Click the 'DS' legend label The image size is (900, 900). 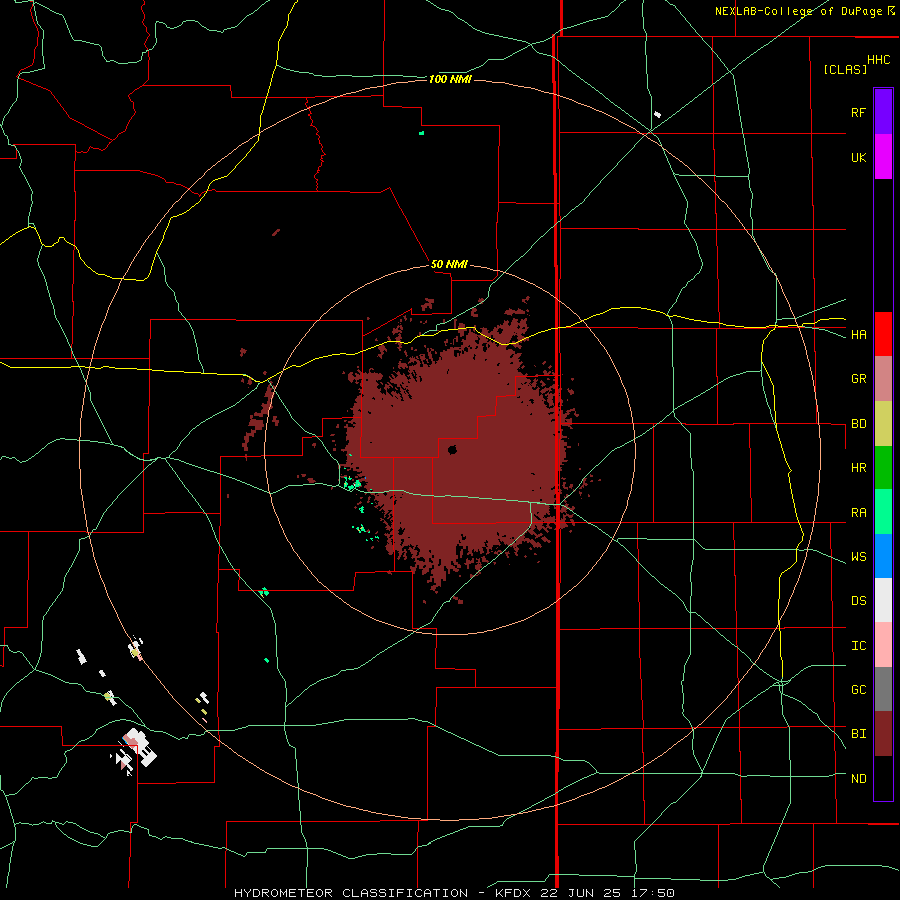(858, 601)
